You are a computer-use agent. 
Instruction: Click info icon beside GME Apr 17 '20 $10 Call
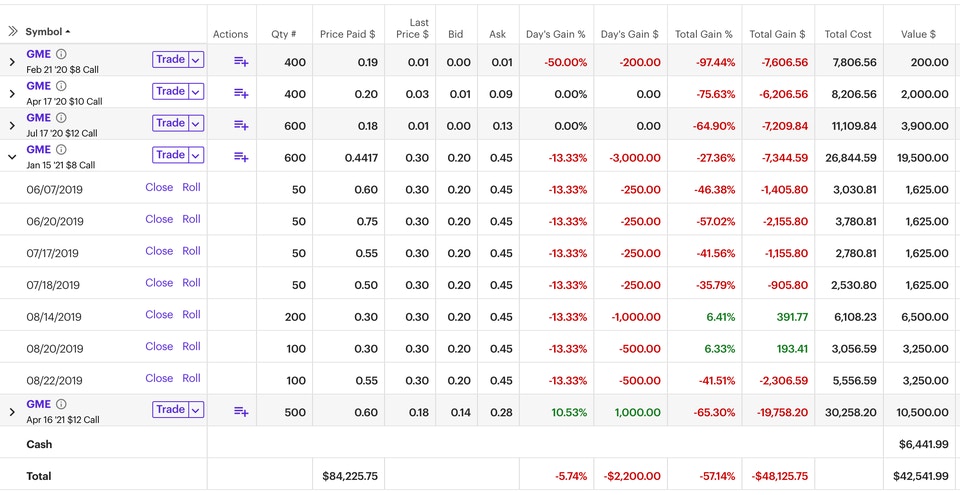[x=61, y=86]
